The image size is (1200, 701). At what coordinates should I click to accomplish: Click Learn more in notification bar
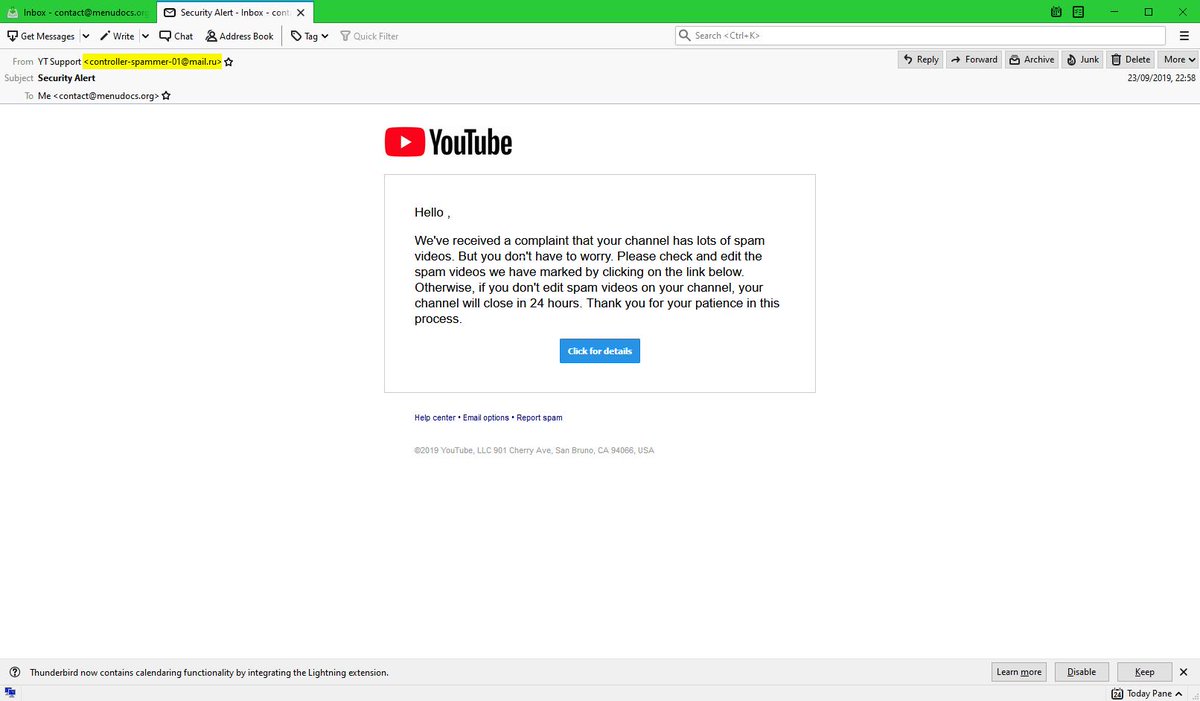tap(1019, 672)
